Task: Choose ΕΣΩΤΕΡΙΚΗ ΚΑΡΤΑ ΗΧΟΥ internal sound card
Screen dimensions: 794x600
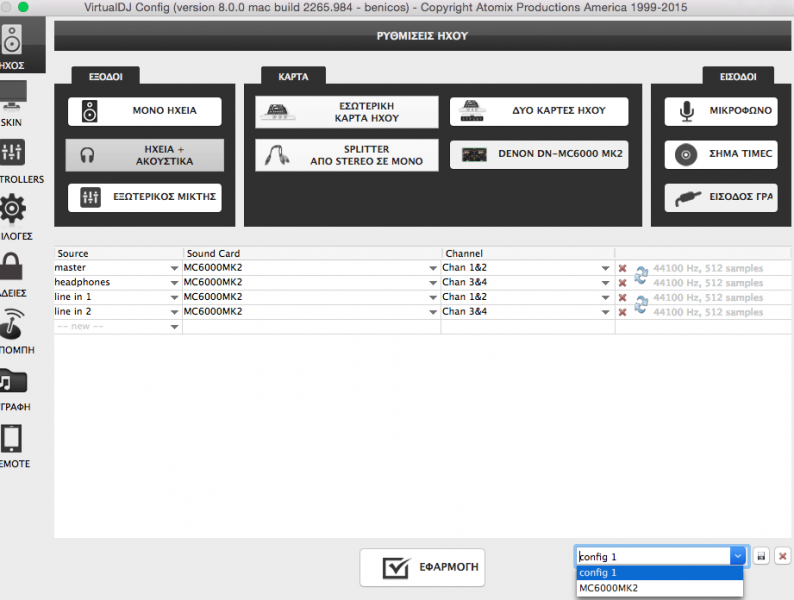Action: tap(347, 112)
